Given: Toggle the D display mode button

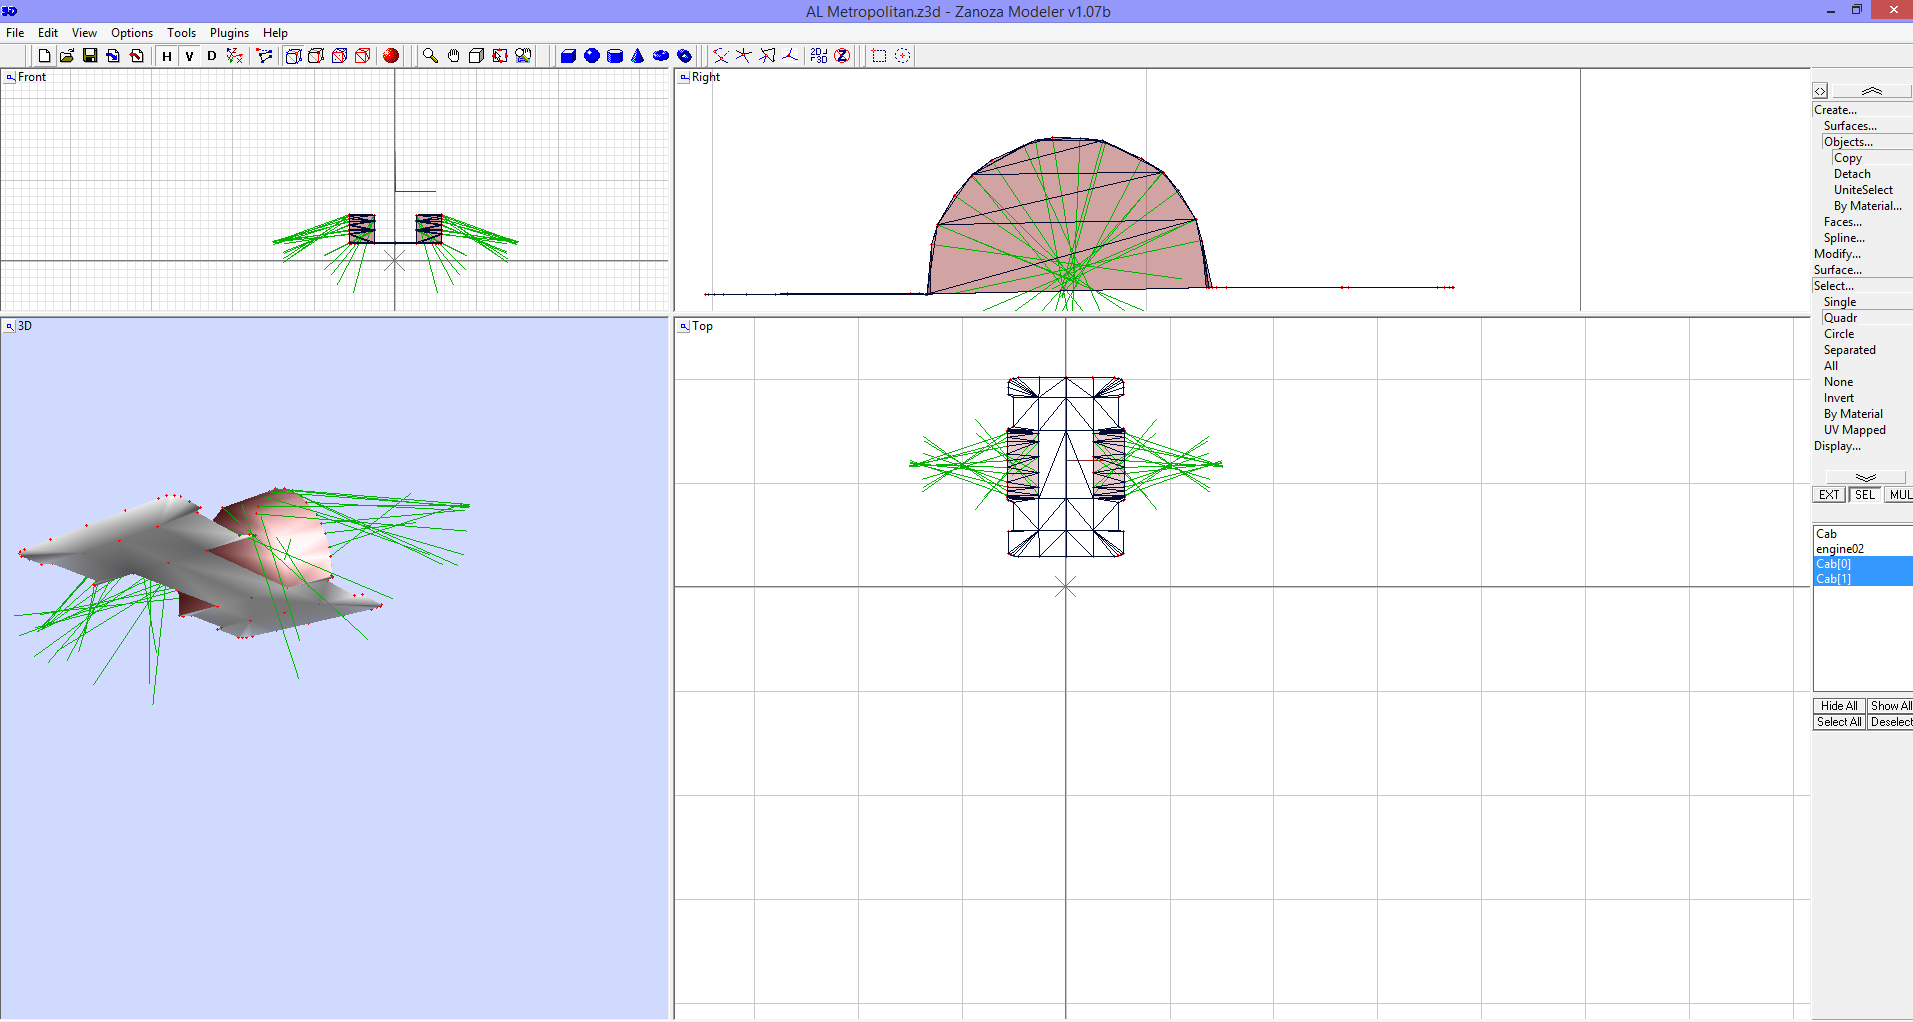Looking at the screenshot, I should click(210, 56).
